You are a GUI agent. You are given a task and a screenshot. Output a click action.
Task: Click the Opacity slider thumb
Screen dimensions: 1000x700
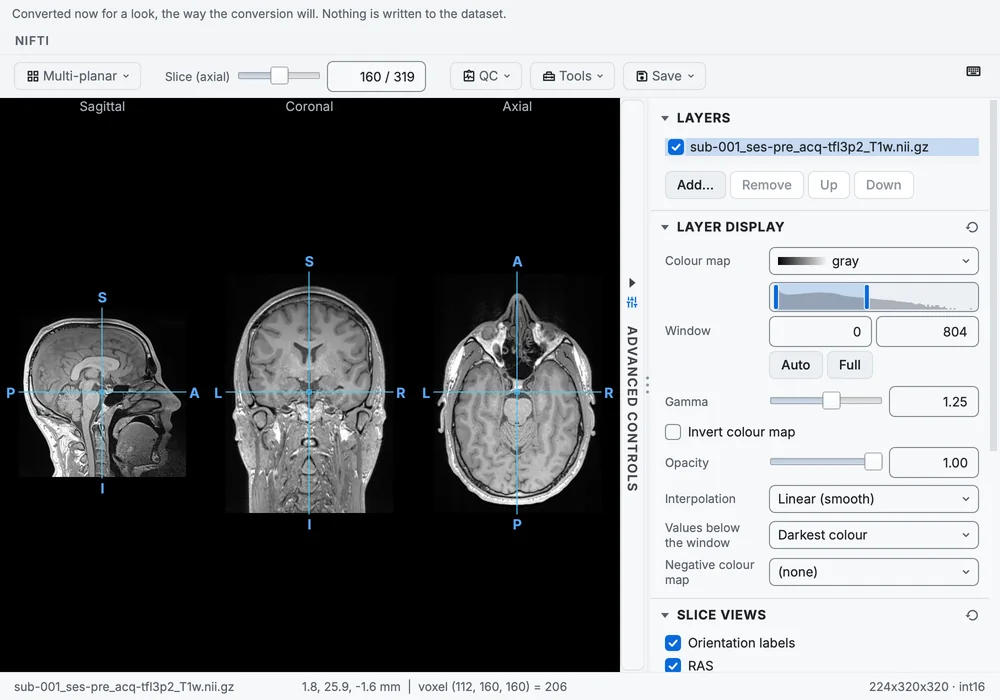(x=873, y=462)
